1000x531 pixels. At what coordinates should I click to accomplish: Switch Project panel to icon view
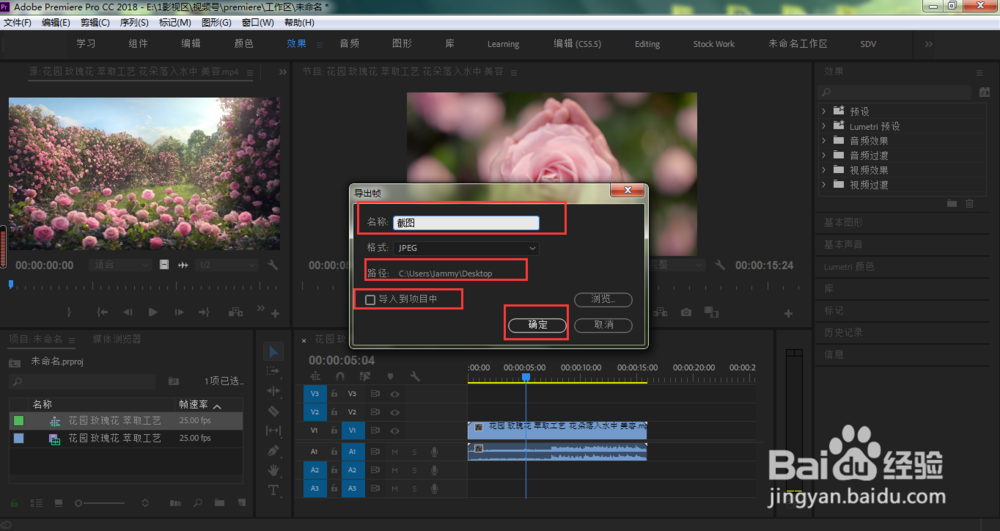pyautogui.click(x=59, y=503)
